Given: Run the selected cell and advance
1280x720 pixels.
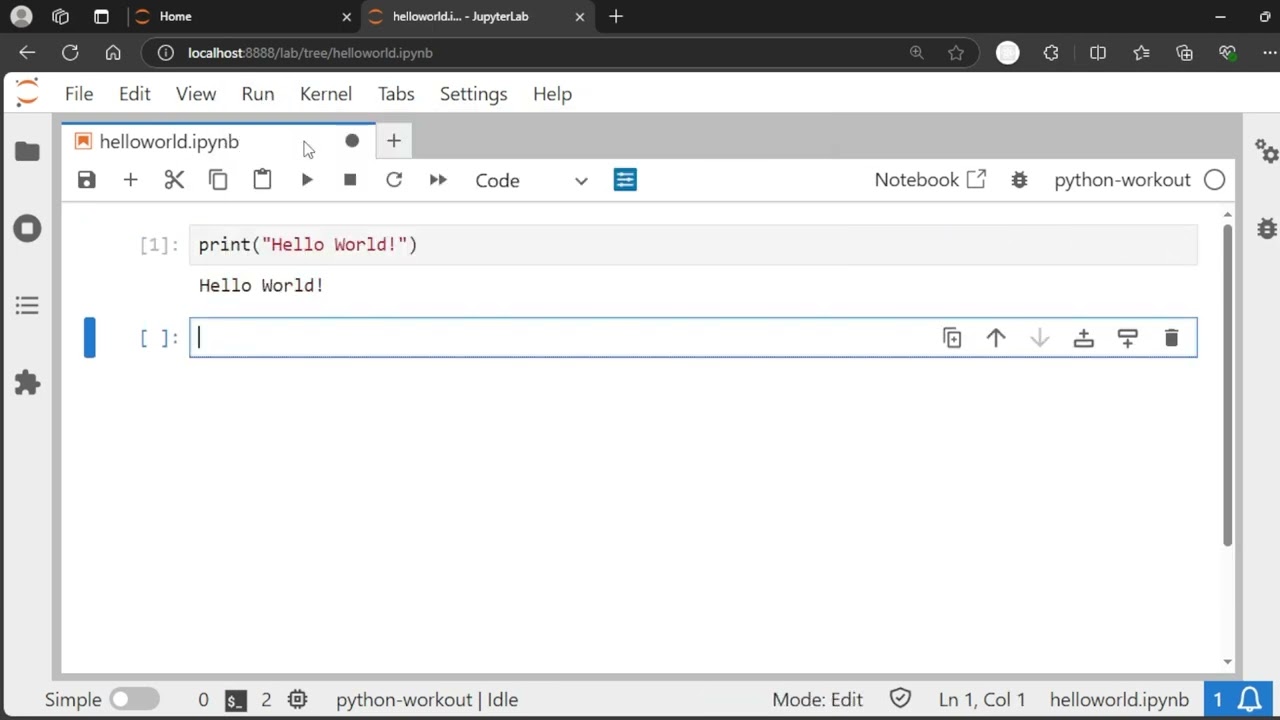Looking at the screenshot, I should click(306, 180).
